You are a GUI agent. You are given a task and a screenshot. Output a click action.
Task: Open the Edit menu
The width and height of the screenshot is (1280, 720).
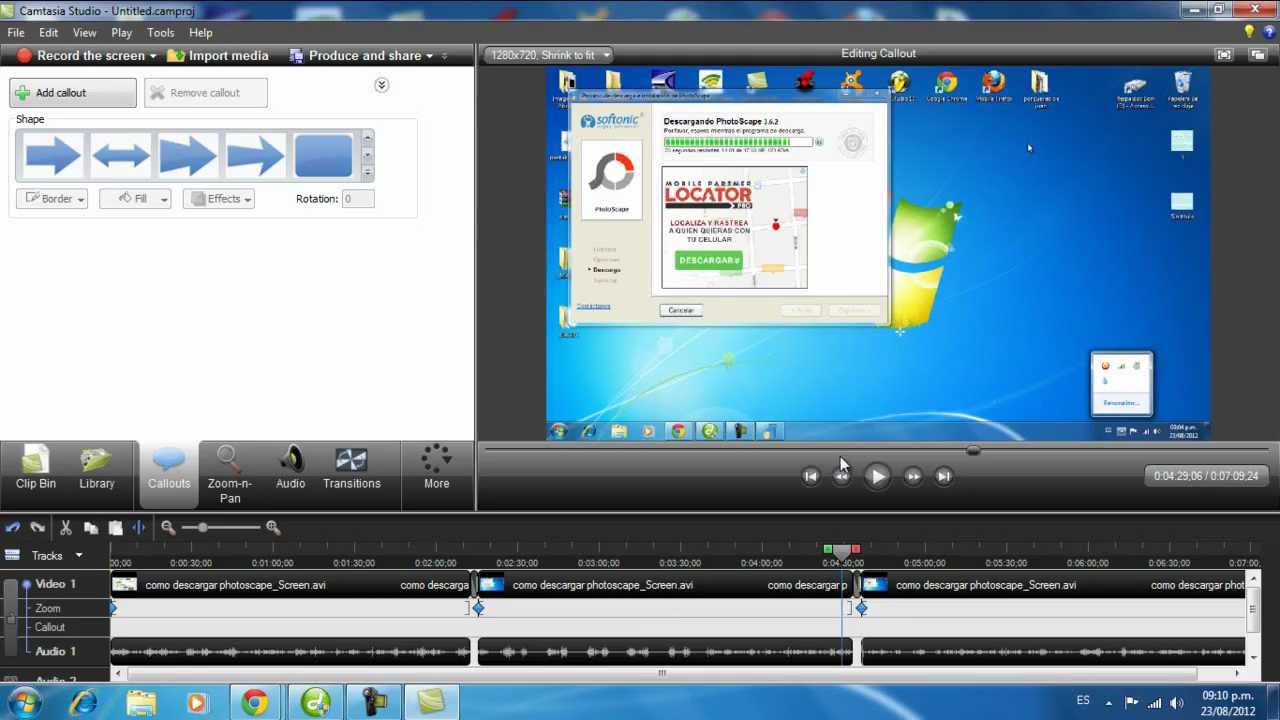coord(48,33)
